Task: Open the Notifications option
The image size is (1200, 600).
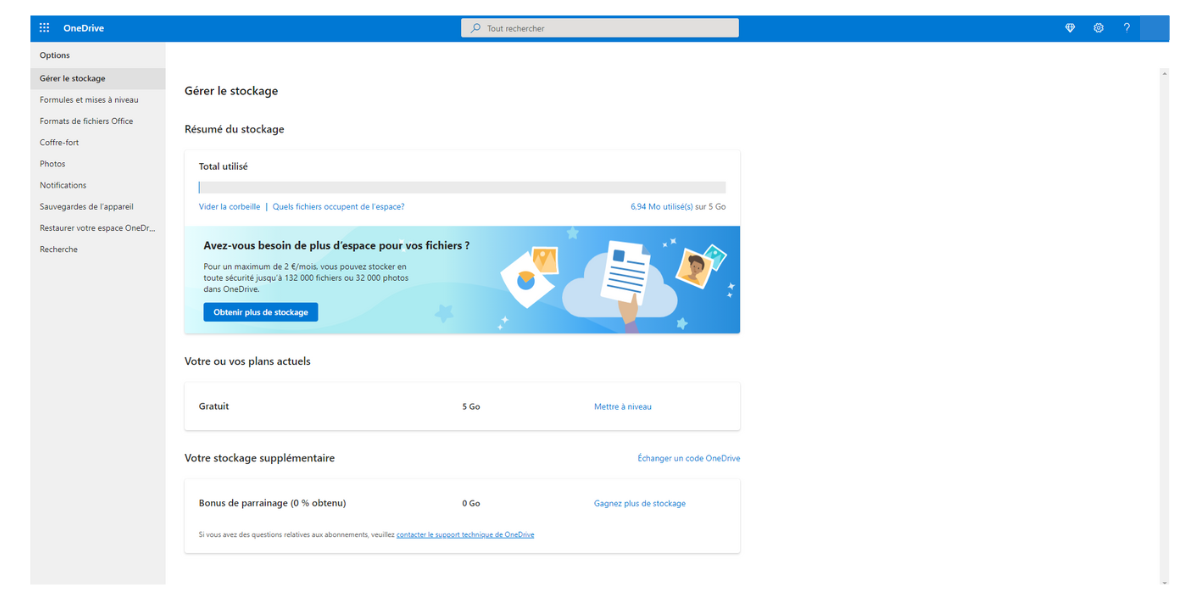Action: 98,185
